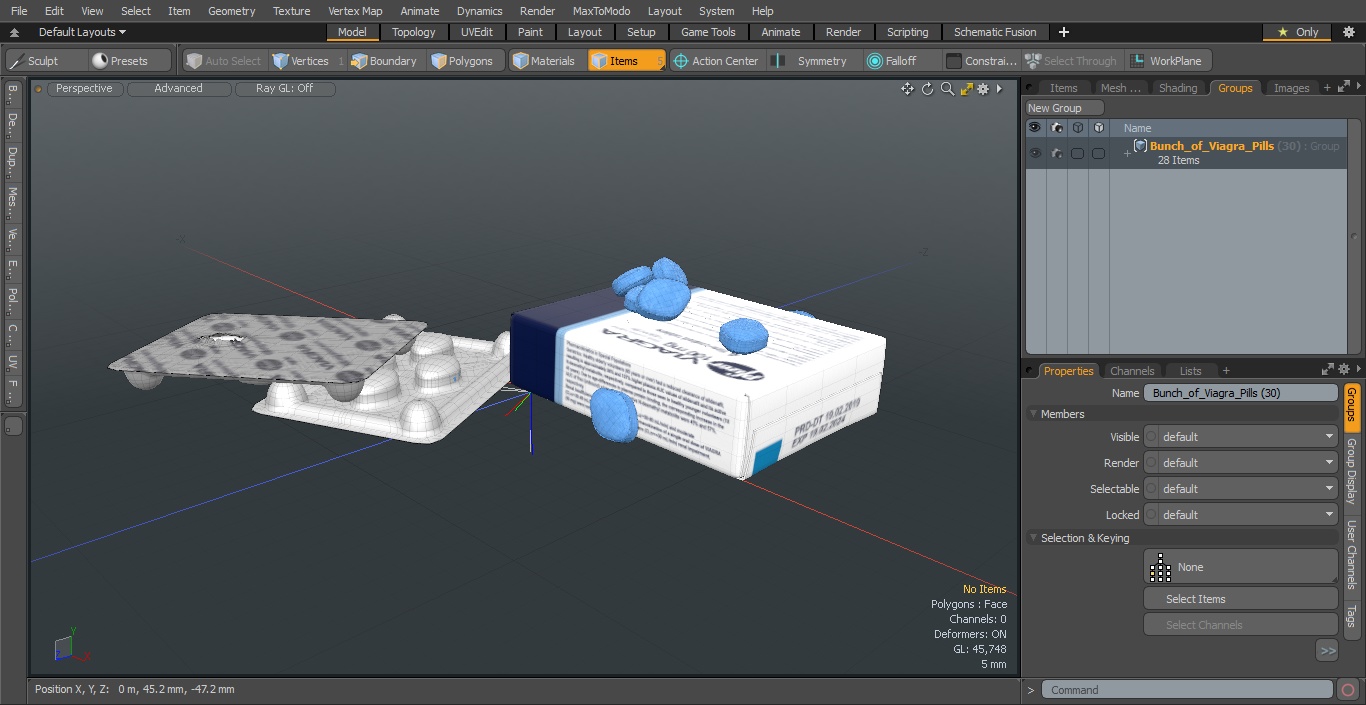The width and height of the screenshot is (1366, 705).
Task: Collapse Selection & Keying section
Action: (x=1033, y=538)
